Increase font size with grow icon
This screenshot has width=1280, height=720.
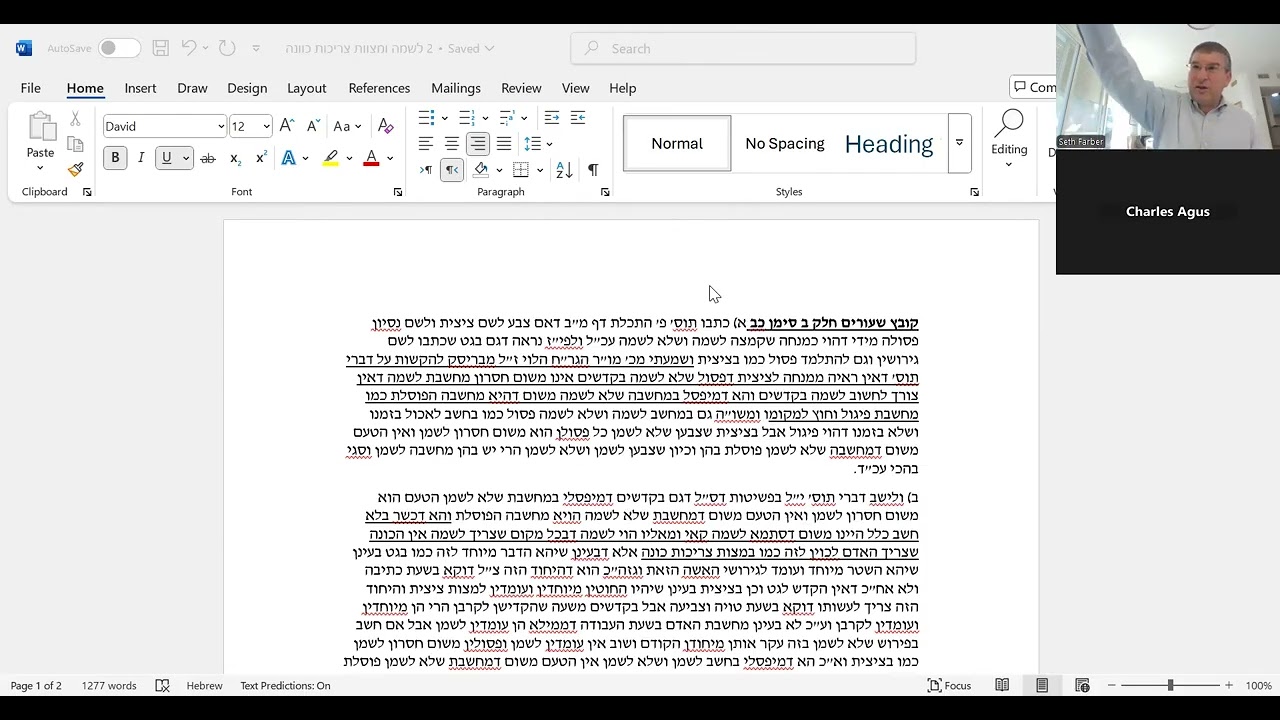[x=287, y=126]
